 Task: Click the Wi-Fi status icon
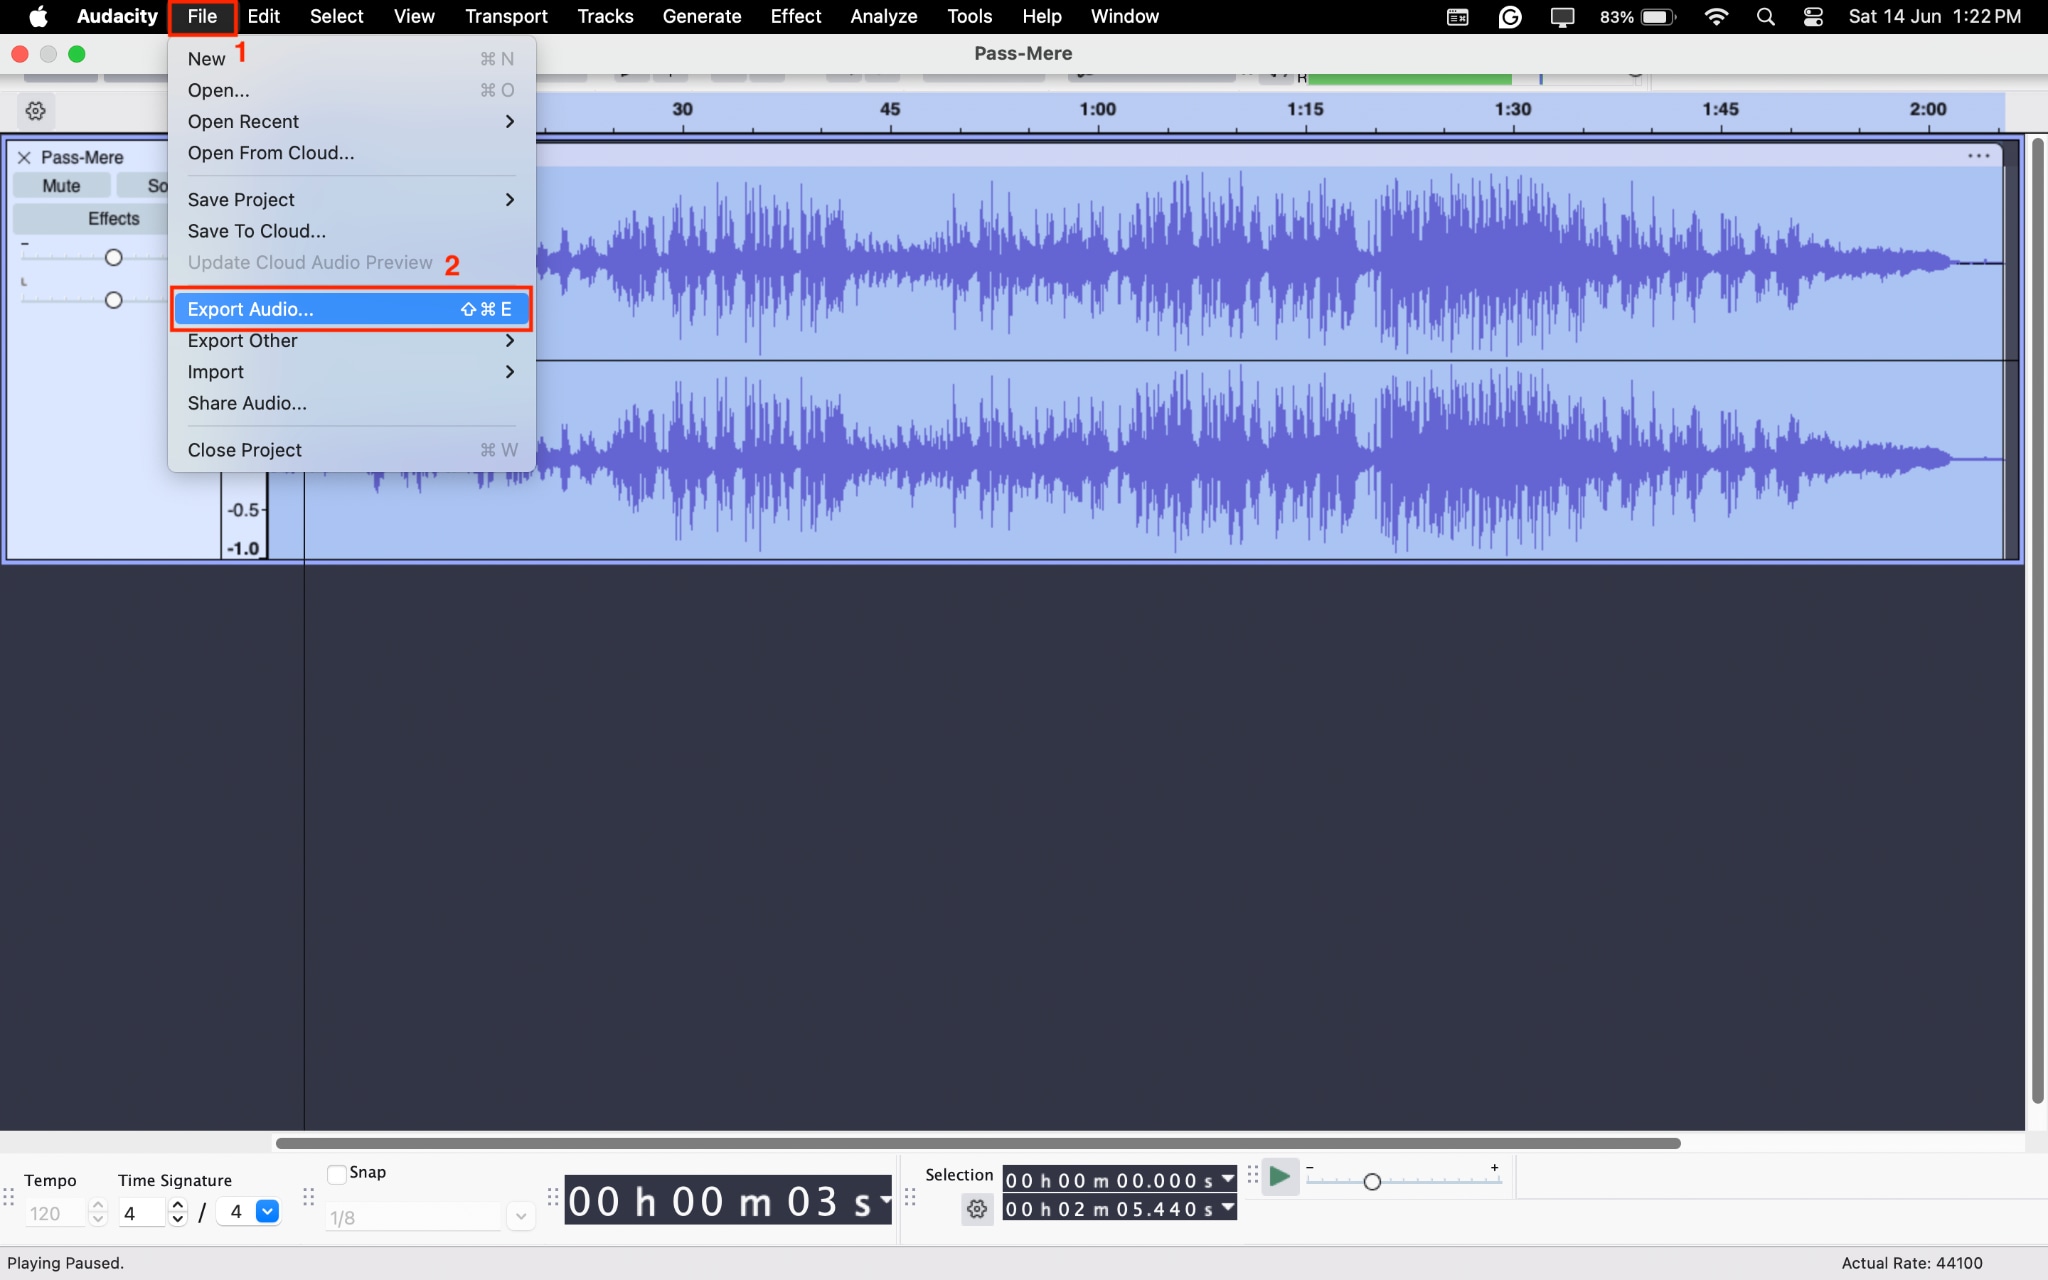click(1716, 16)
